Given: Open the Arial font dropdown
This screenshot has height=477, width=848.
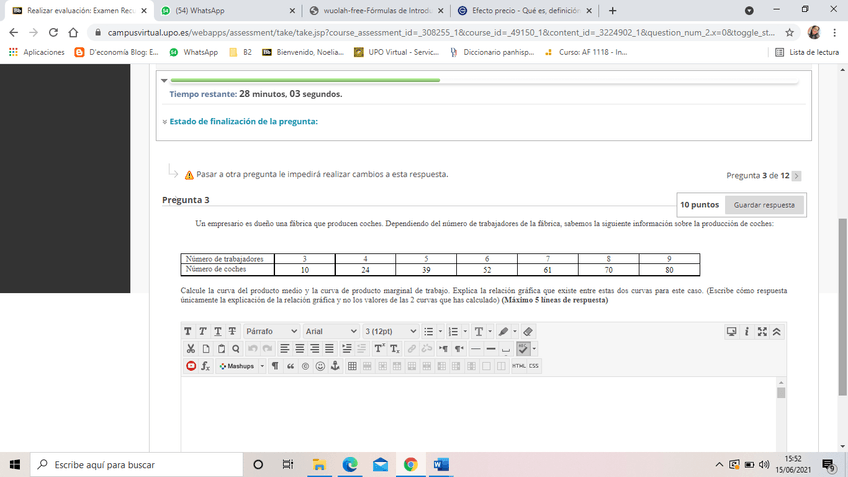Looking at the screenshot, I should 329,331.
